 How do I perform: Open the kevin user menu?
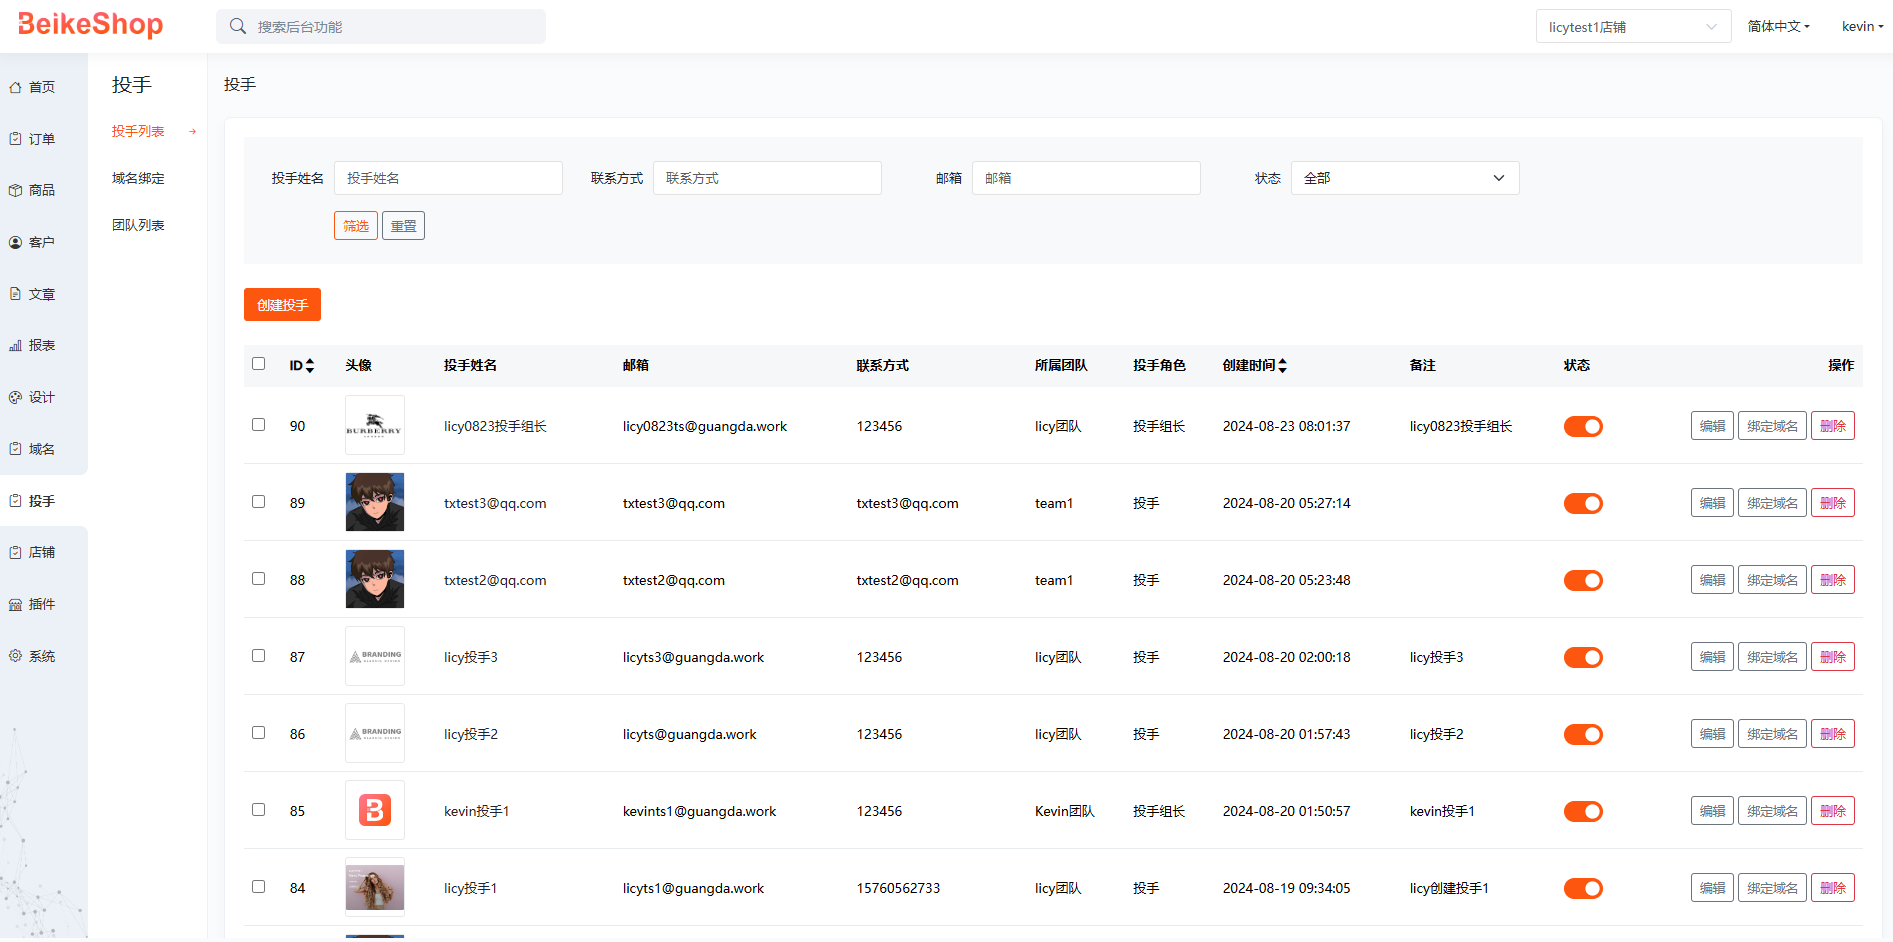[1862, 27]
